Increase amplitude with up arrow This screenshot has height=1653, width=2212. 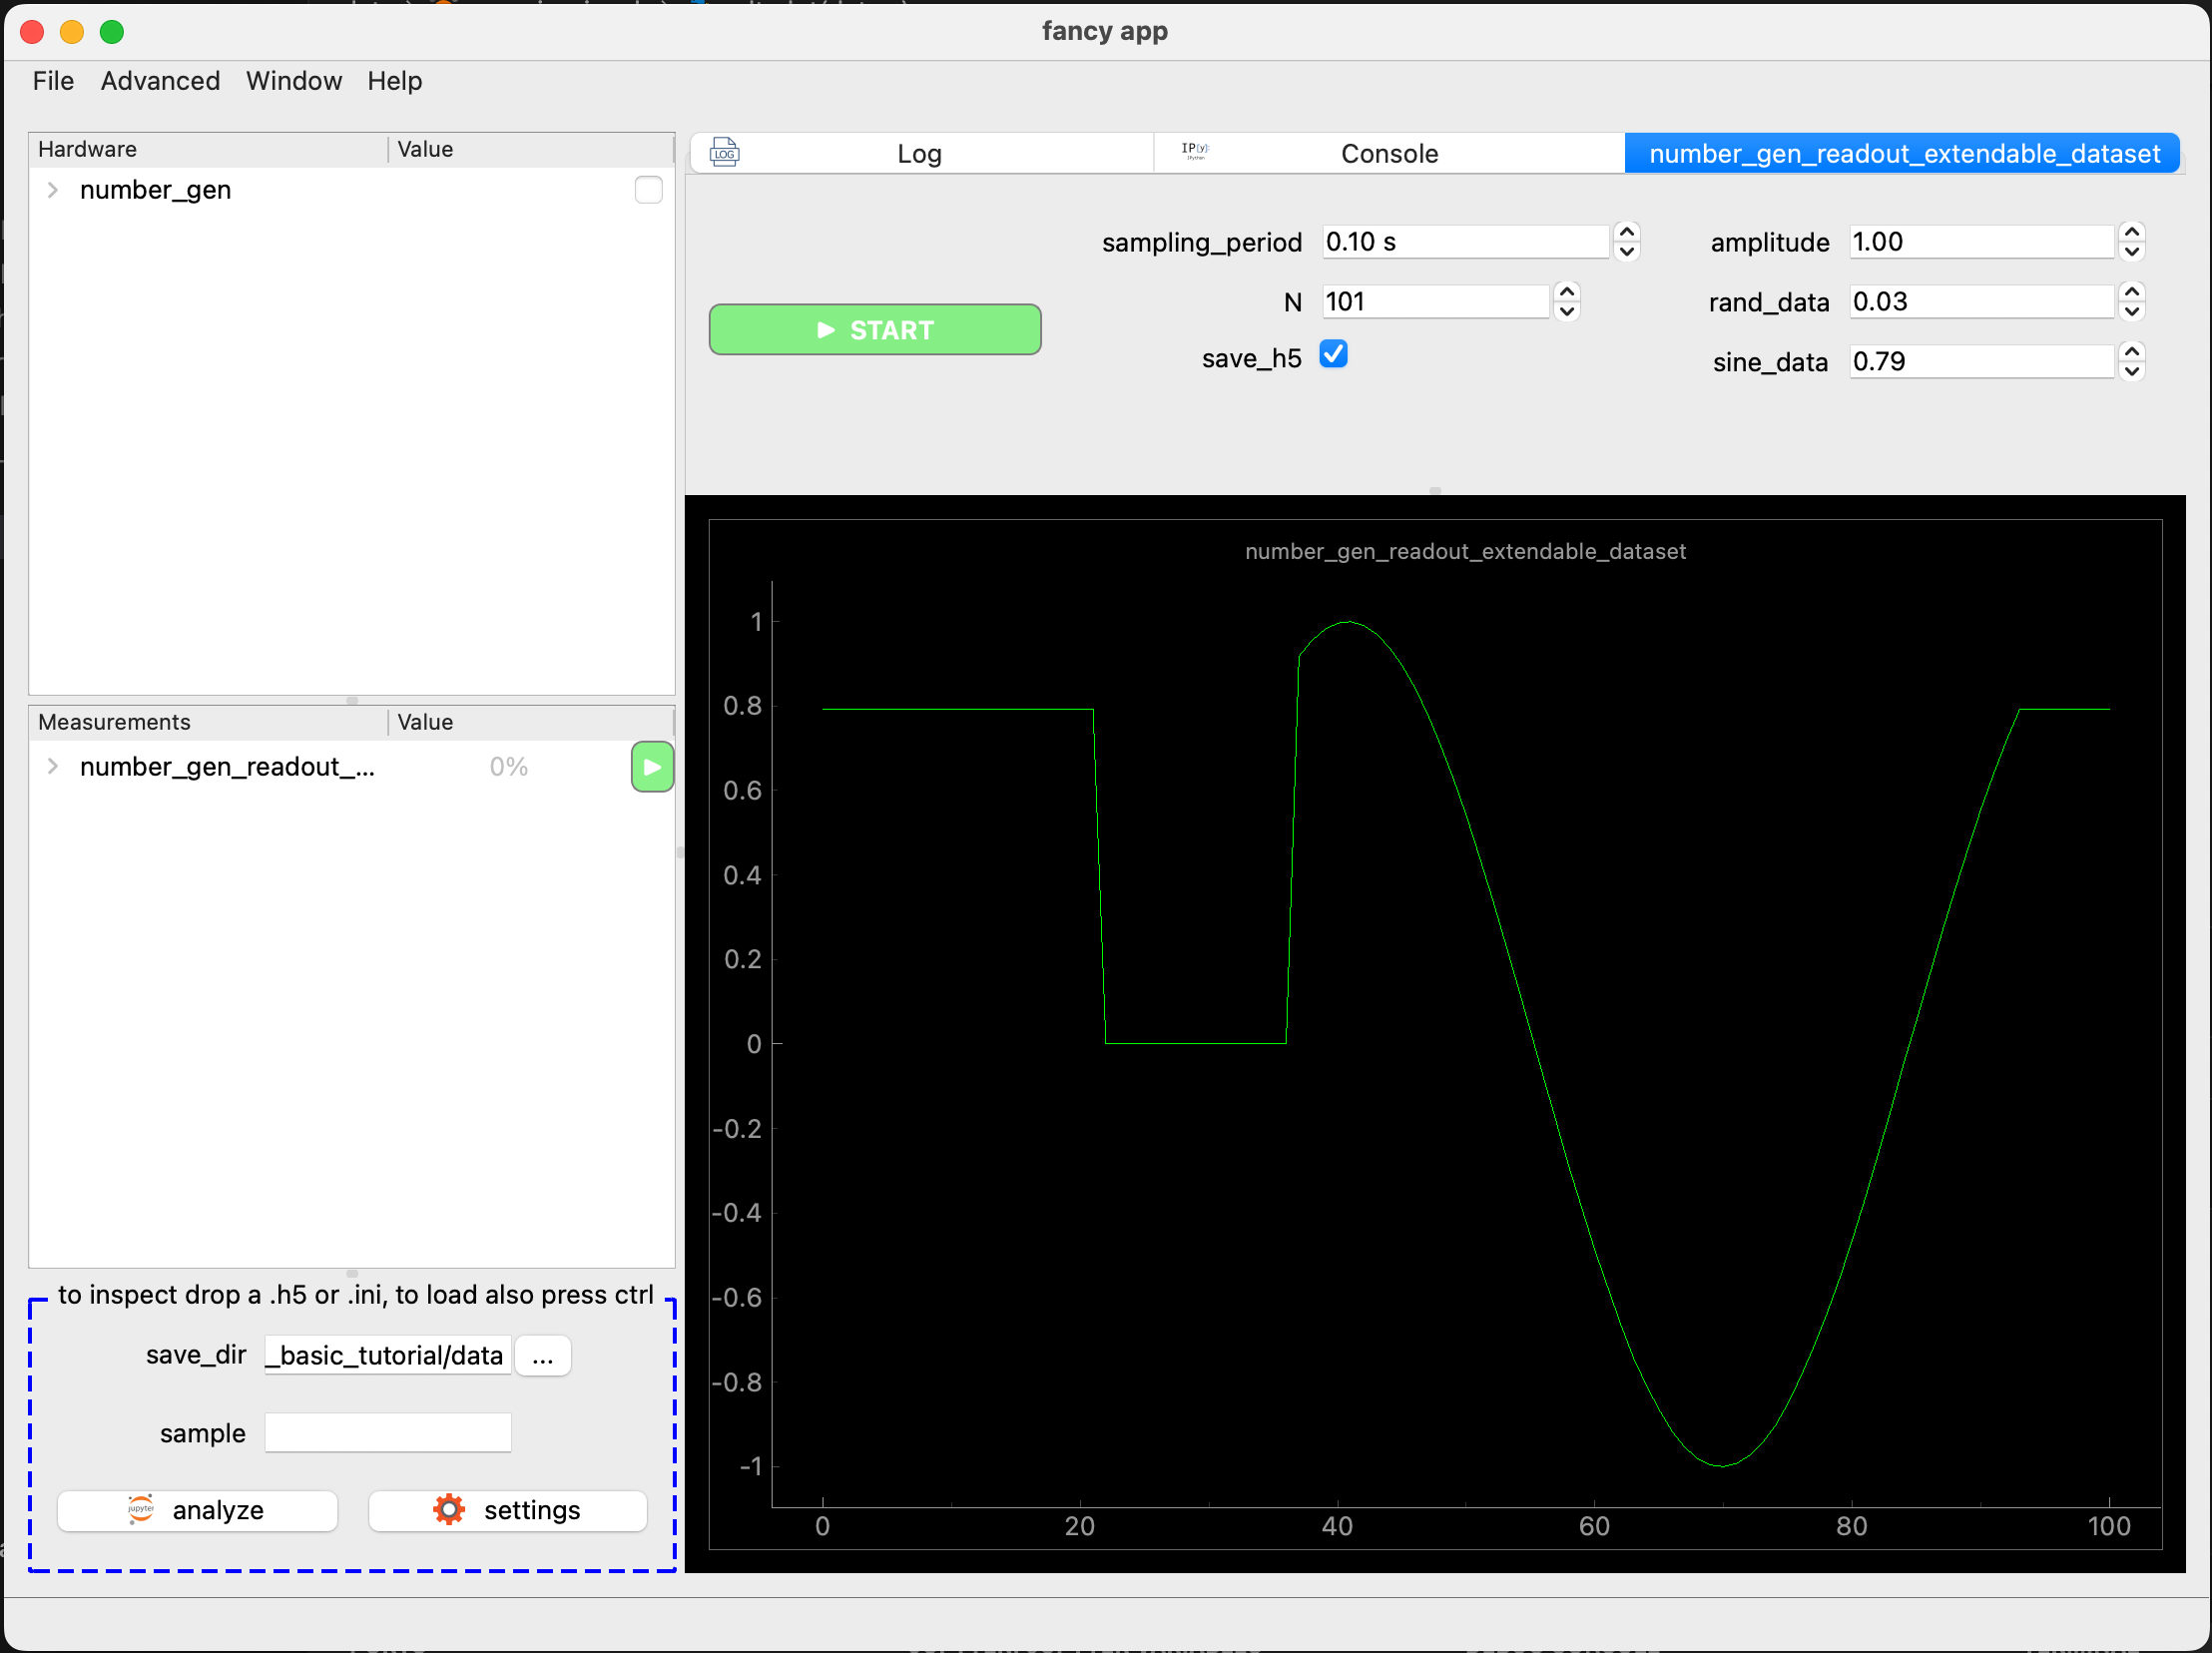2132,232
